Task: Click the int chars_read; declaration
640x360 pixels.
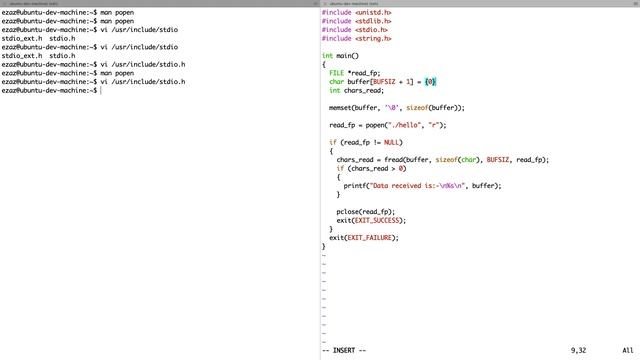Action: coord(356,90)
